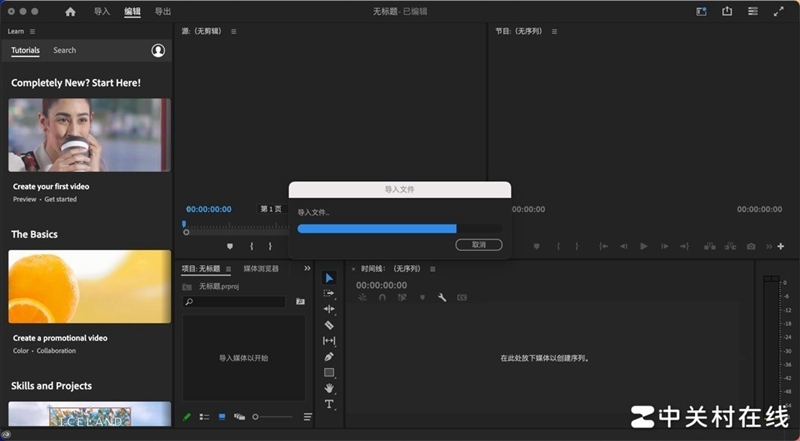Click the Home icon in top bar

[70, 12]
